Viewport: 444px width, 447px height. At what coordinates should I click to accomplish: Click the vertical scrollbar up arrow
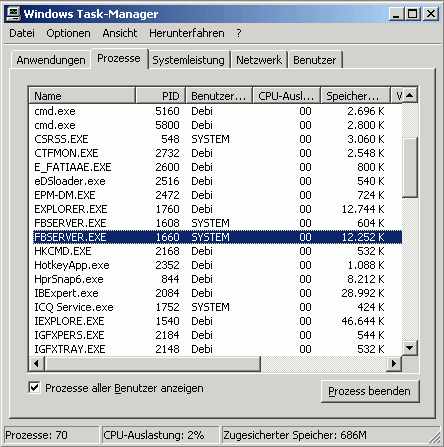click(410, 95)
